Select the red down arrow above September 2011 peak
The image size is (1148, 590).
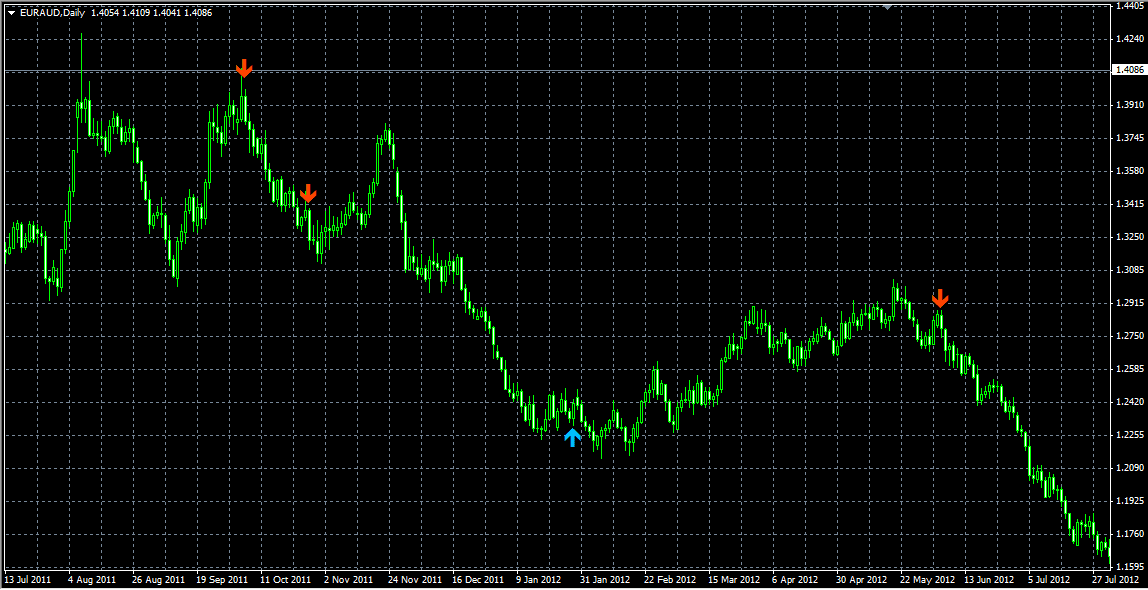[244, 69]
